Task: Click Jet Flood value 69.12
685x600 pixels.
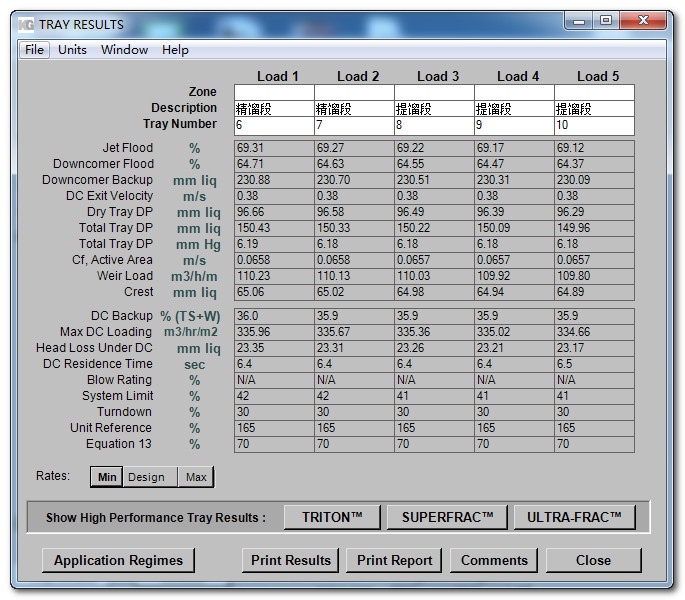Action: (x=595, y=148)
